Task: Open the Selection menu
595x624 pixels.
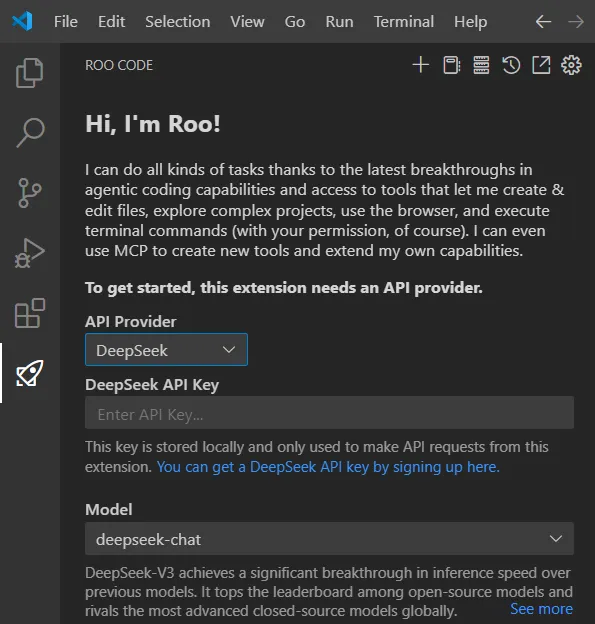Action: 178,21
